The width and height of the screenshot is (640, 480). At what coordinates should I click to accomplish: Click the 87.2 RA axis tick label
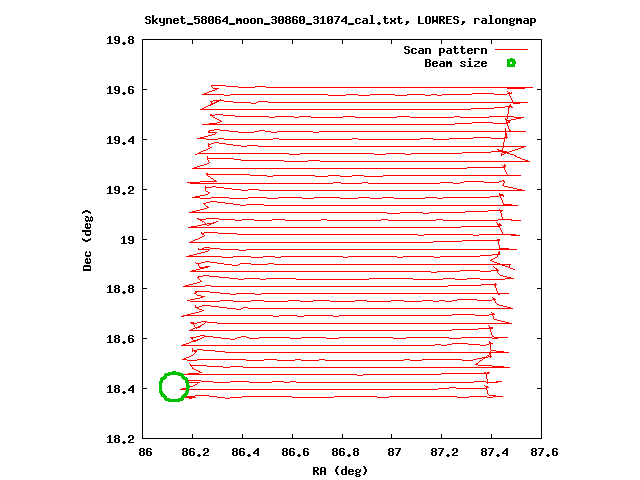(x=444, y=452)
